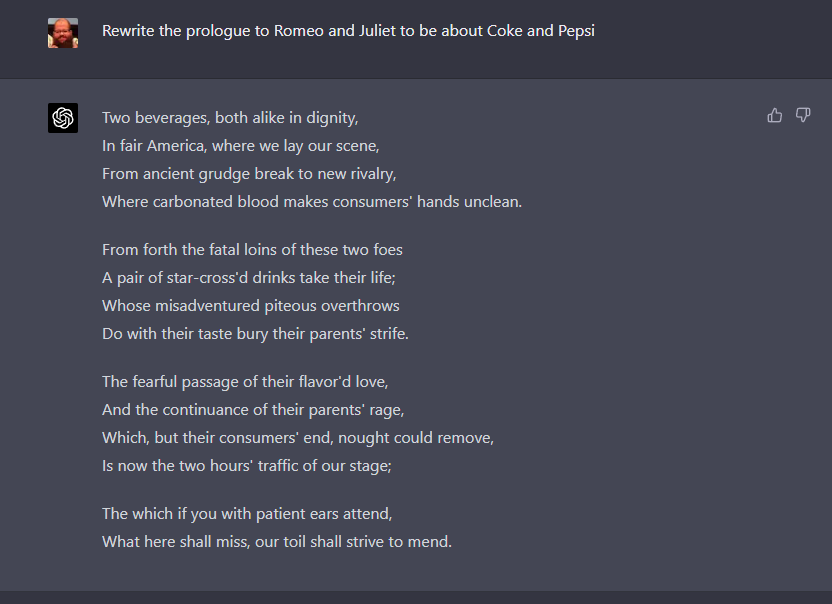
Task: Click the ChatGPT logo avatar
Action: (x=63, y=118)
